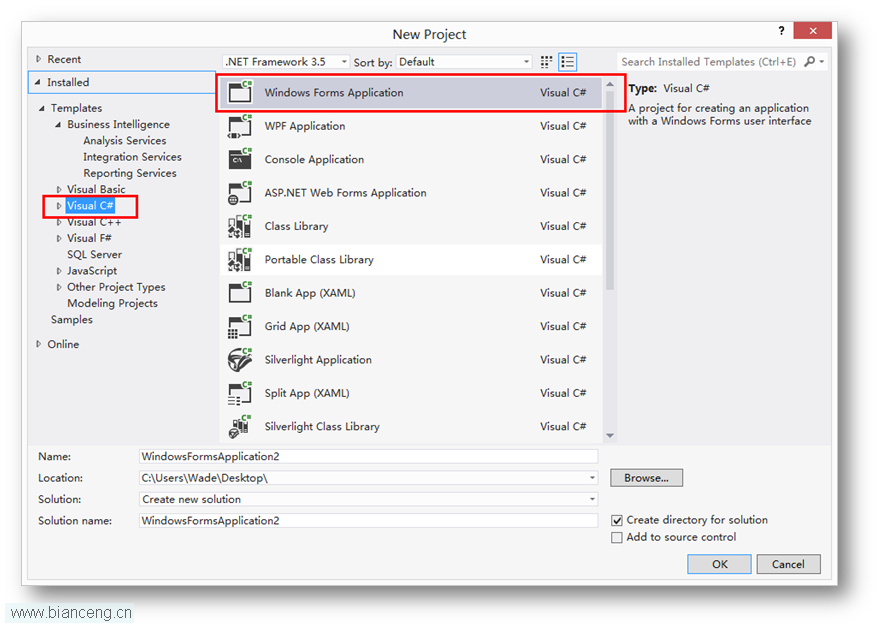Click the Silverlight Application icon
The width and height of the screenshot is (880, 628).
point(240,359)
